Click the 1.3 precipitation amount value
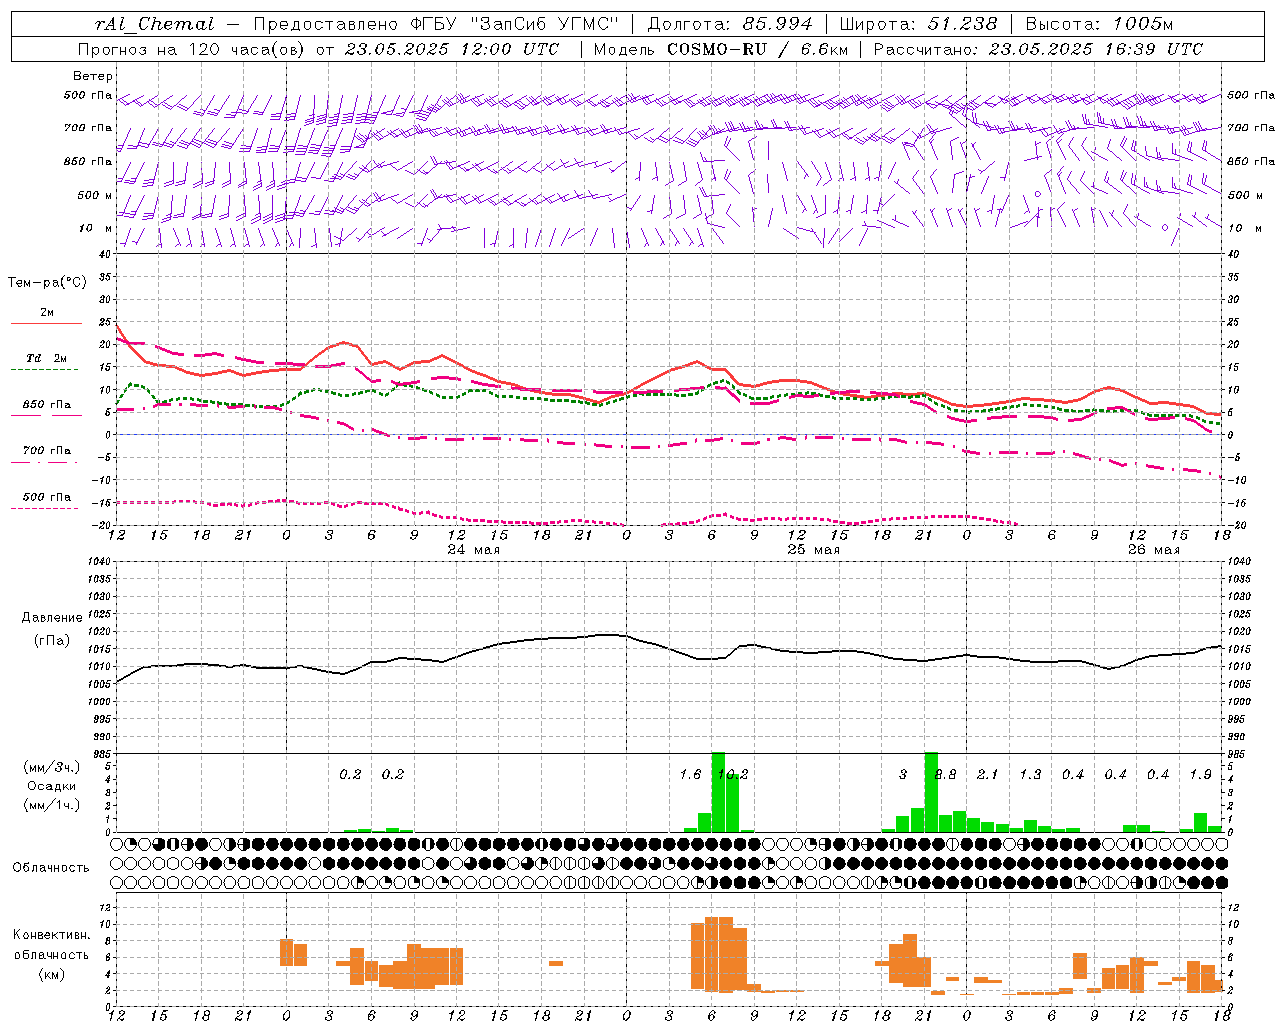The width and height of the screenshot is (1280, 1024). 1030,775
